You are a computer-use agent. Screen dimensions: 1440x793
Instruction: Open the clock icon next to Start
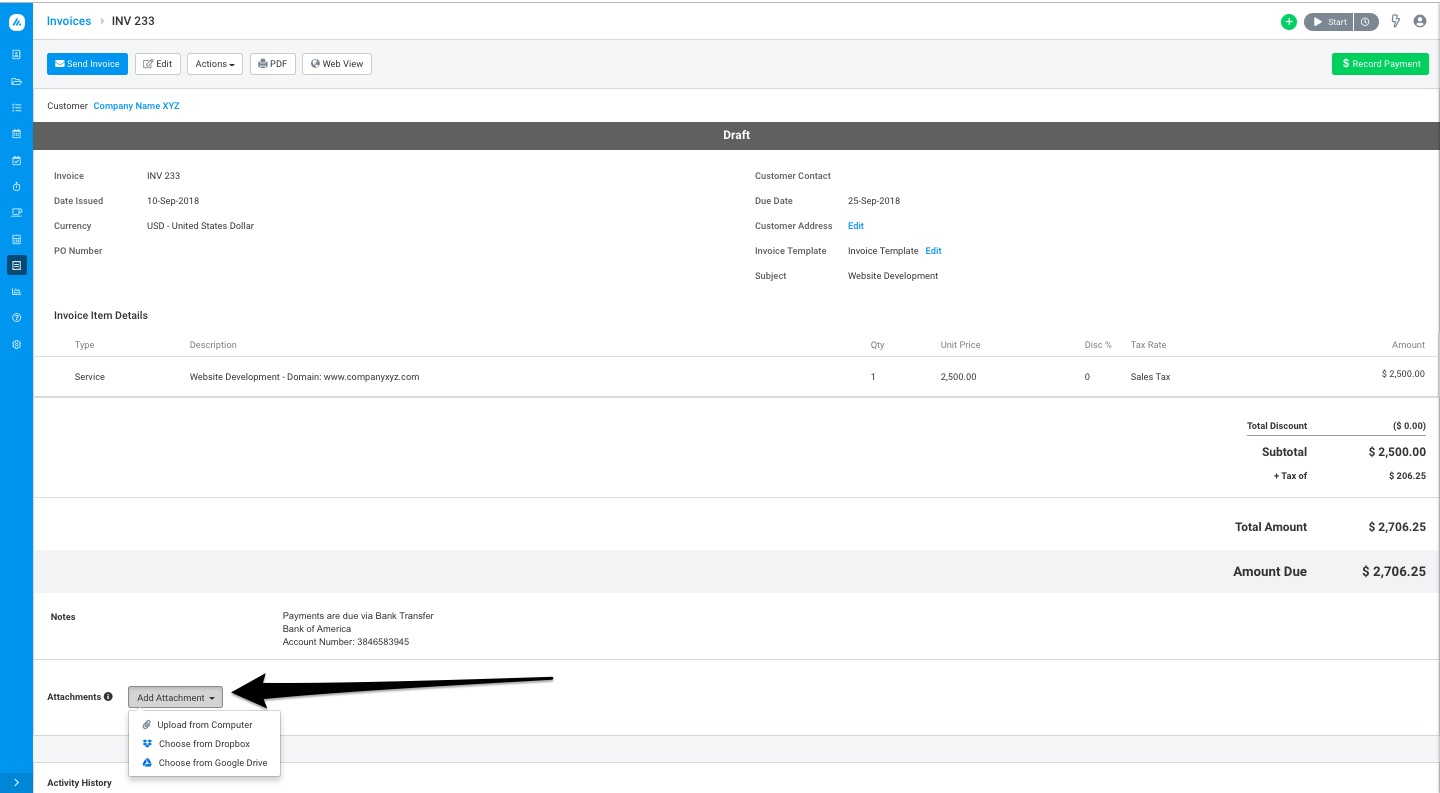tap(1366, 22)
